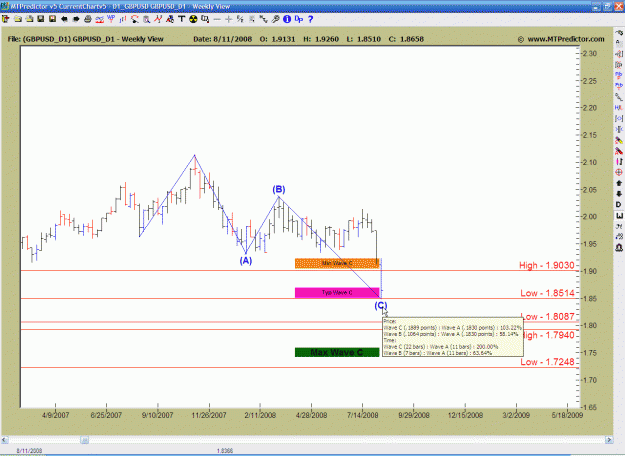Click the 'High - 1.9030' level label
Image resolution: width=625 pixels, height=456 pixels.
(546, 265)
